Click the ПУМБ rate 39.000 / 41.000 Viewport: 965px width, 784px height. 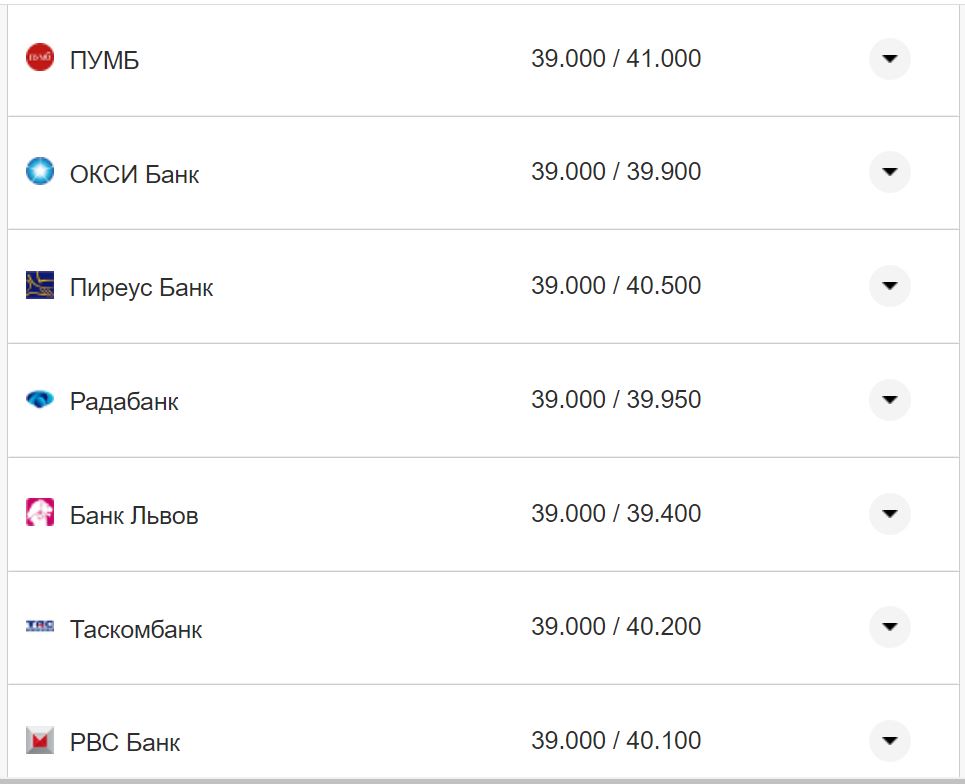pos(616,59)
